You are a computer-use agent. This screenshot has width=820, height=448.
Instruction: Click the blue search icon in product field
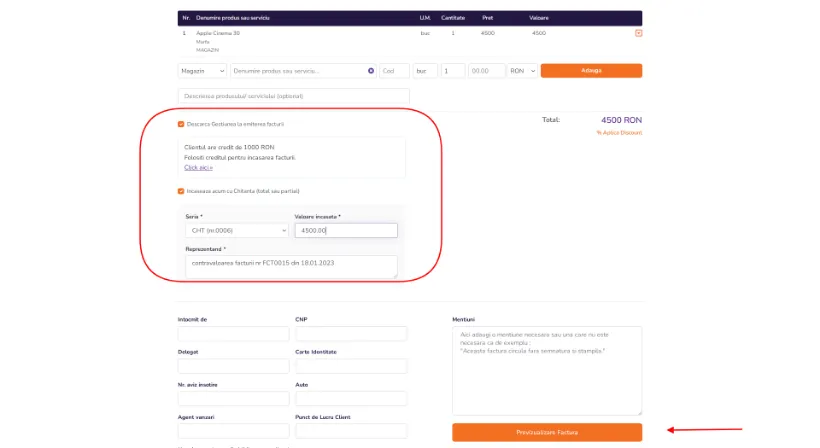point(371,71)
